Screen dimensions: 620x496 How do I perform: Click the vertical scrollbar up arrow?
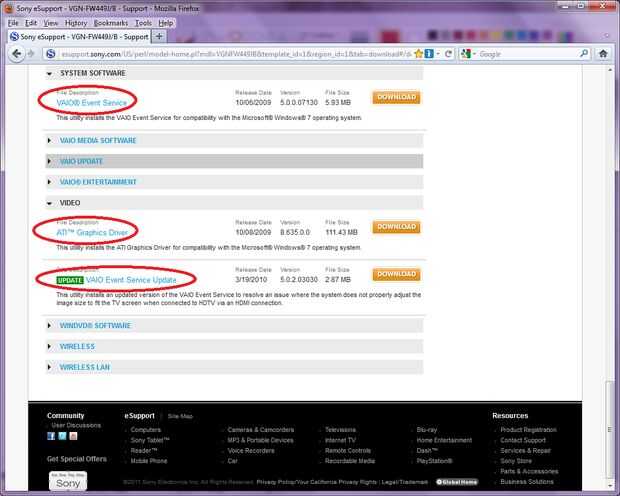610,70
